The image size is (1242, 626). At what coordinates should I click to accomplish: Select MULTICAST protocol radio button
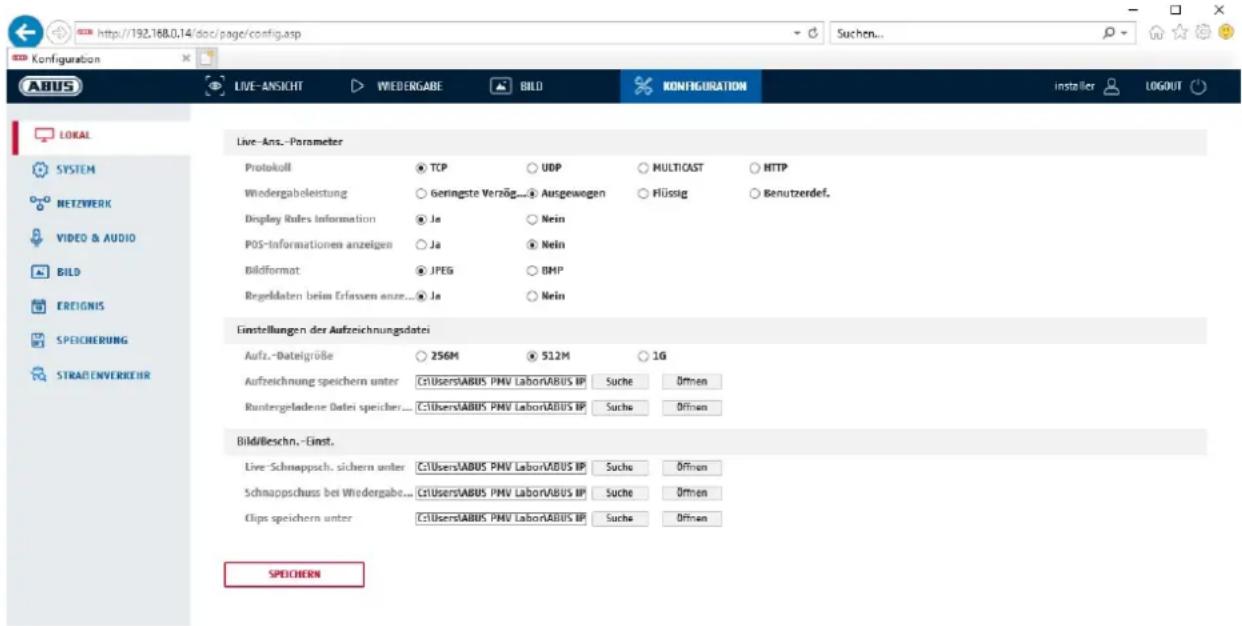coord(643,169)
